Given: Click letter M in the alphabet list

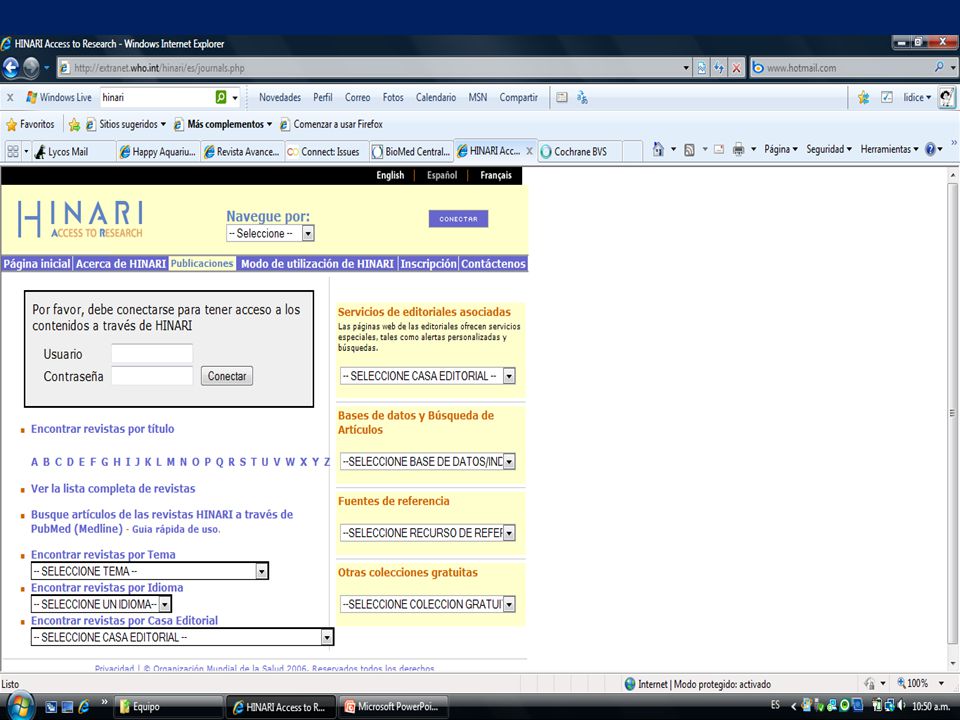Looking at the screenshot, I should 170,462.
